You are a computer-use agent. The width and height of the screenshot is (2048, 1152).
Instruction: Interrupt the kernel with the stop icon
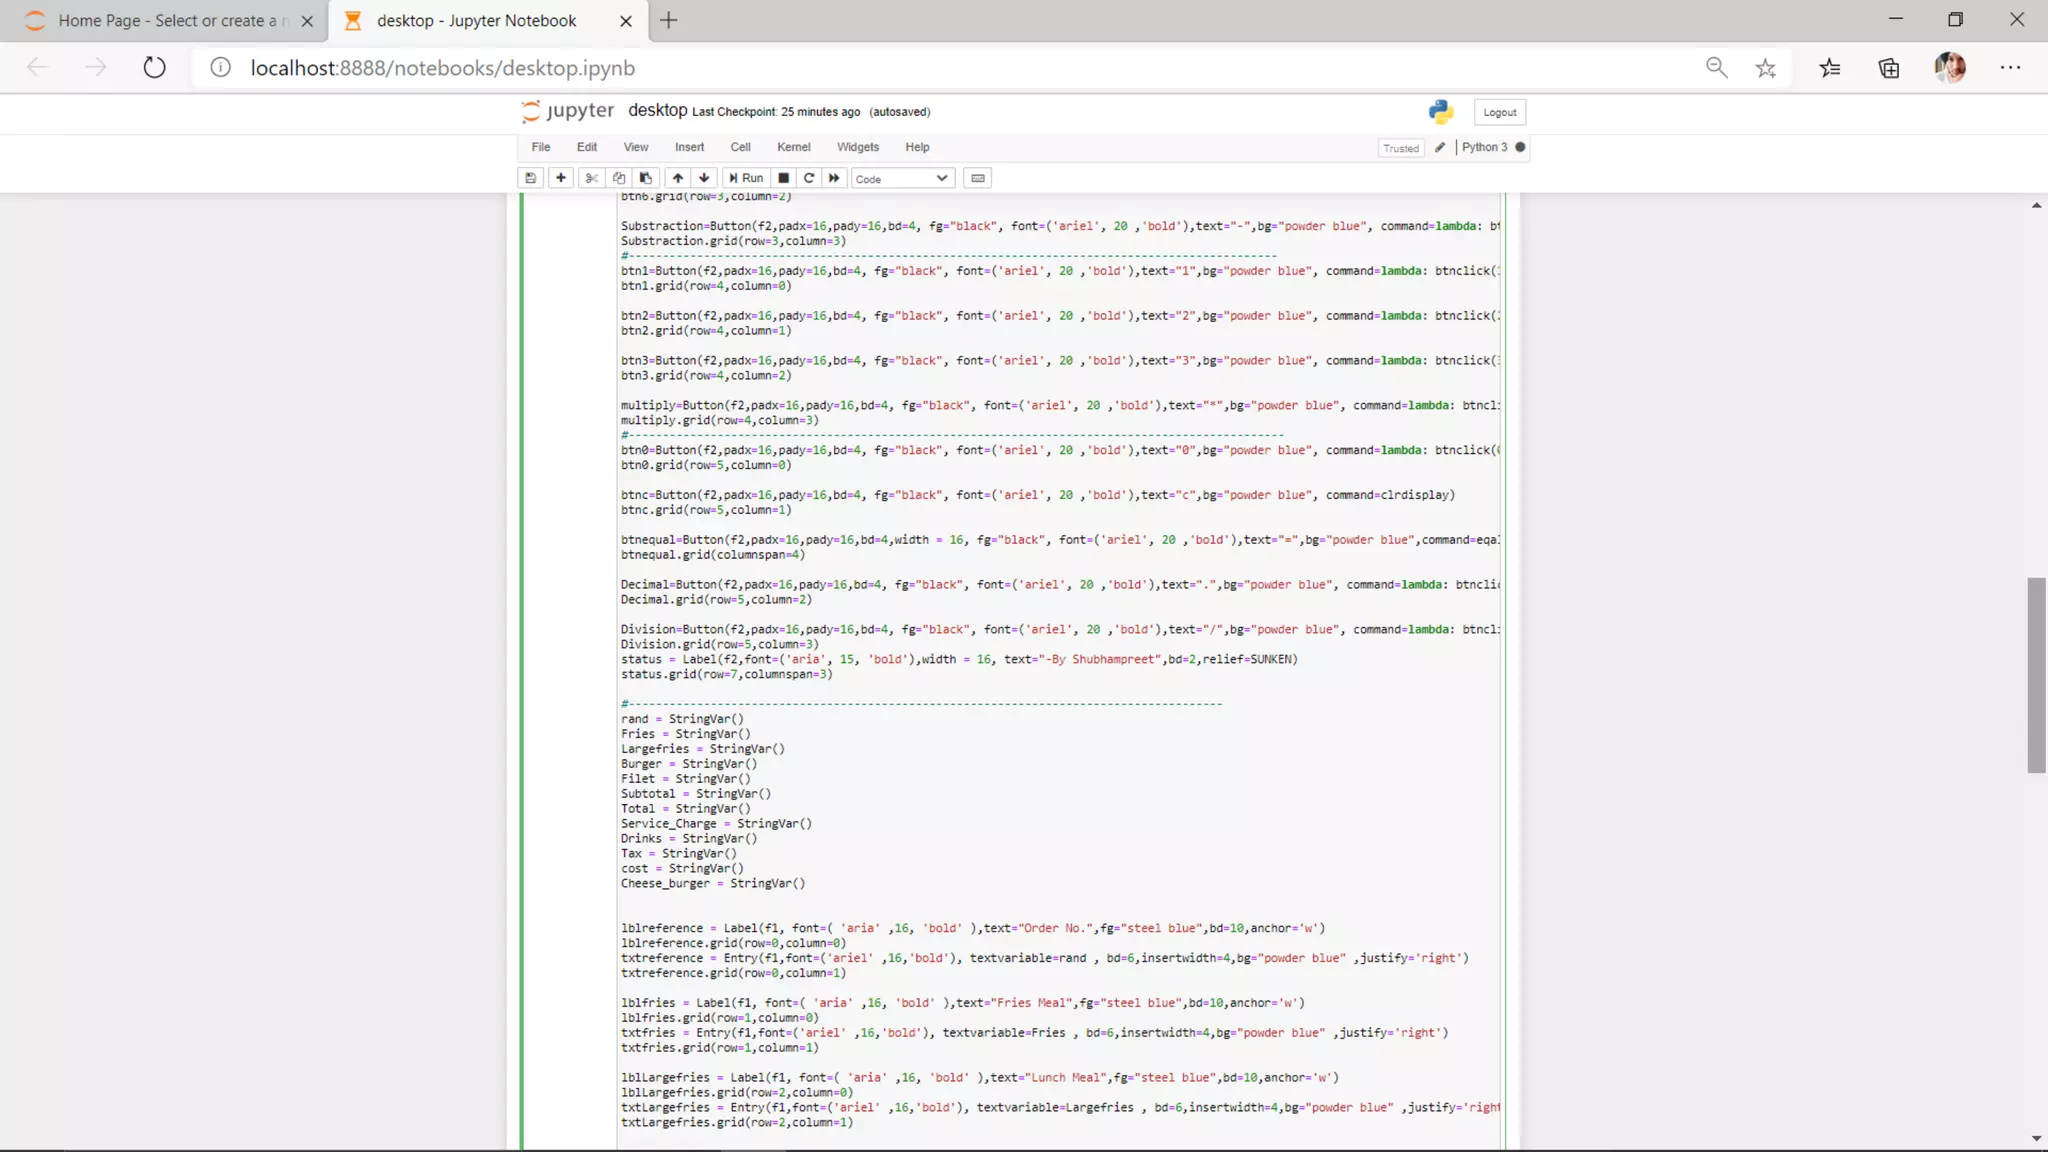(784, 178)
